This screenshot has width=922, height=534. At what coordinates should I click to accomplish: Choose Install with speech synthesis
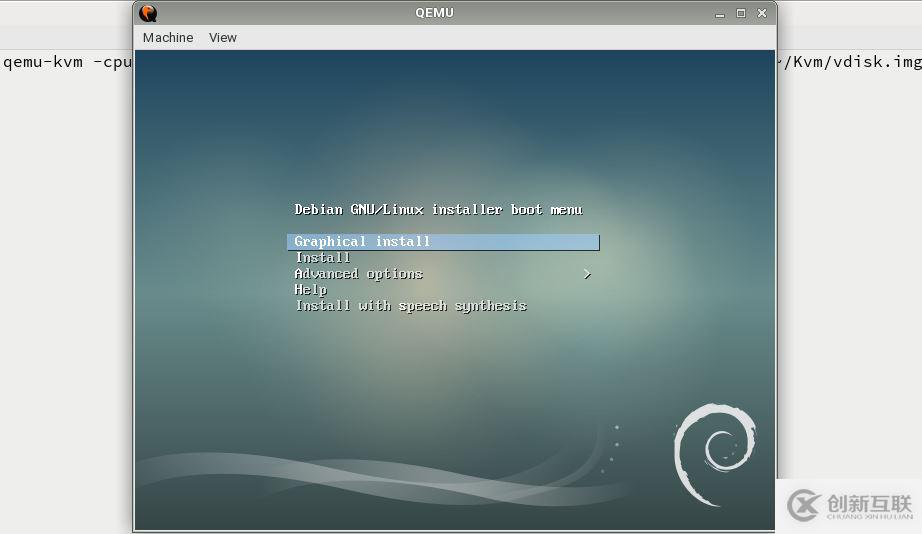tap(411, 306)
